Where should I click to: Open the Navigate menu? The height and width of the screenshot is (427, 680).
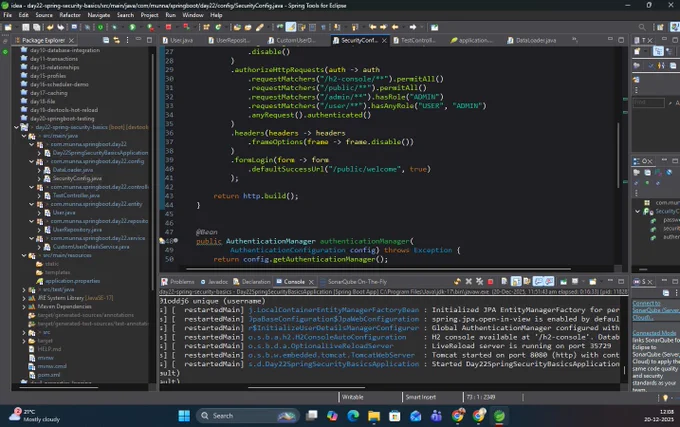tap(99, 15)
